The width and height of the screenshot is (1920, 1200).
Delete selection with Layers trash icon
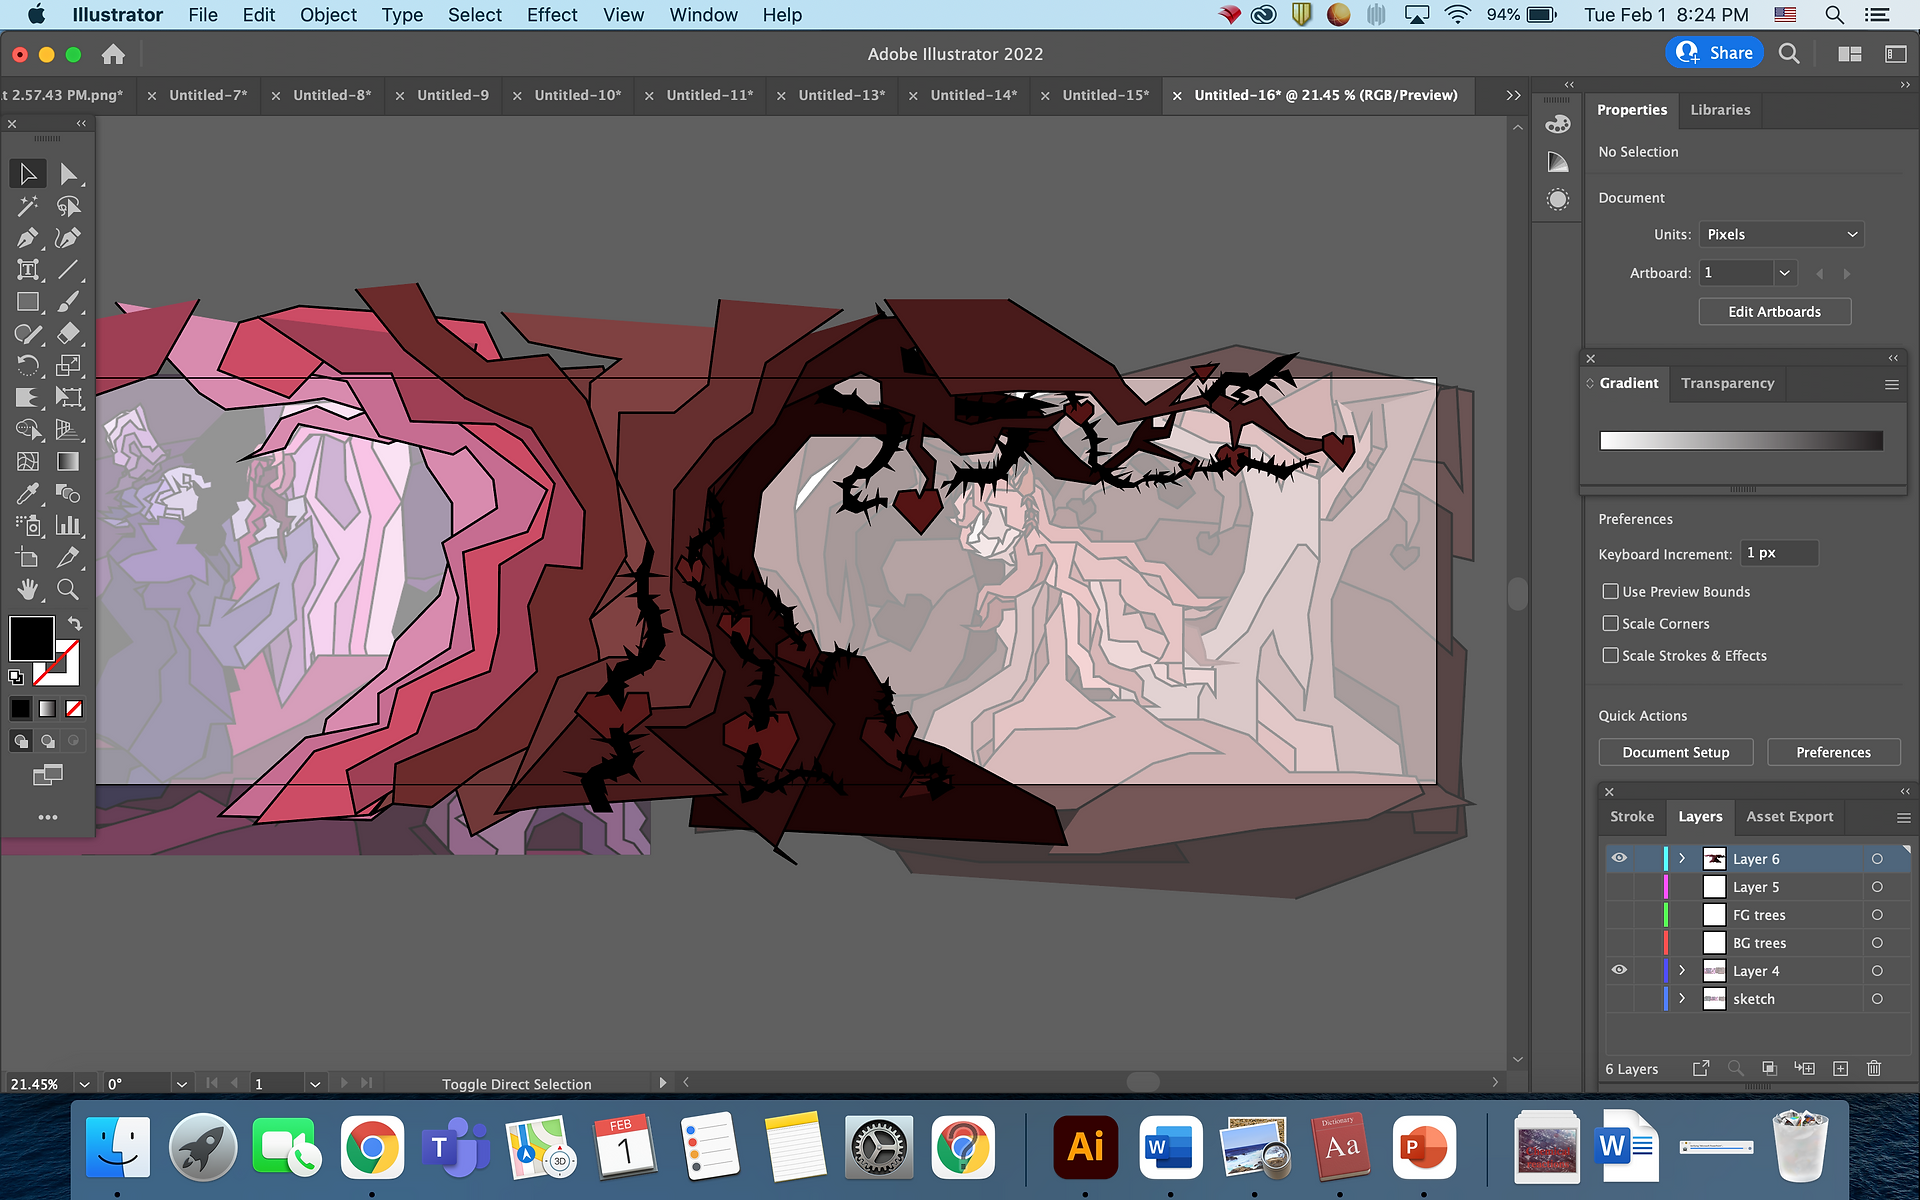click(x=1874, y=1069)
